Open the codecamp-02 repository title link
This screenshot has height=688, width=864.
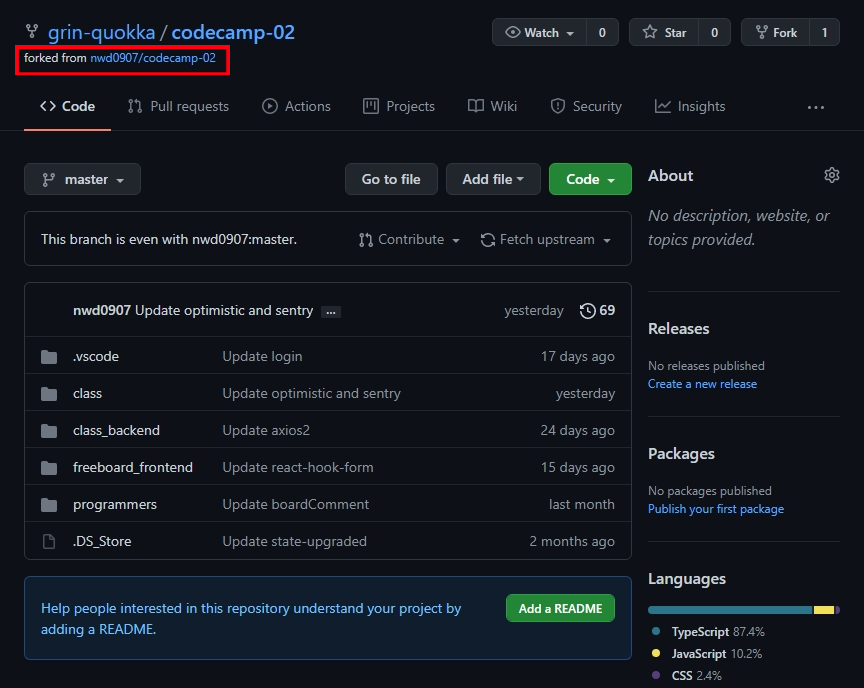coord(233,32)
